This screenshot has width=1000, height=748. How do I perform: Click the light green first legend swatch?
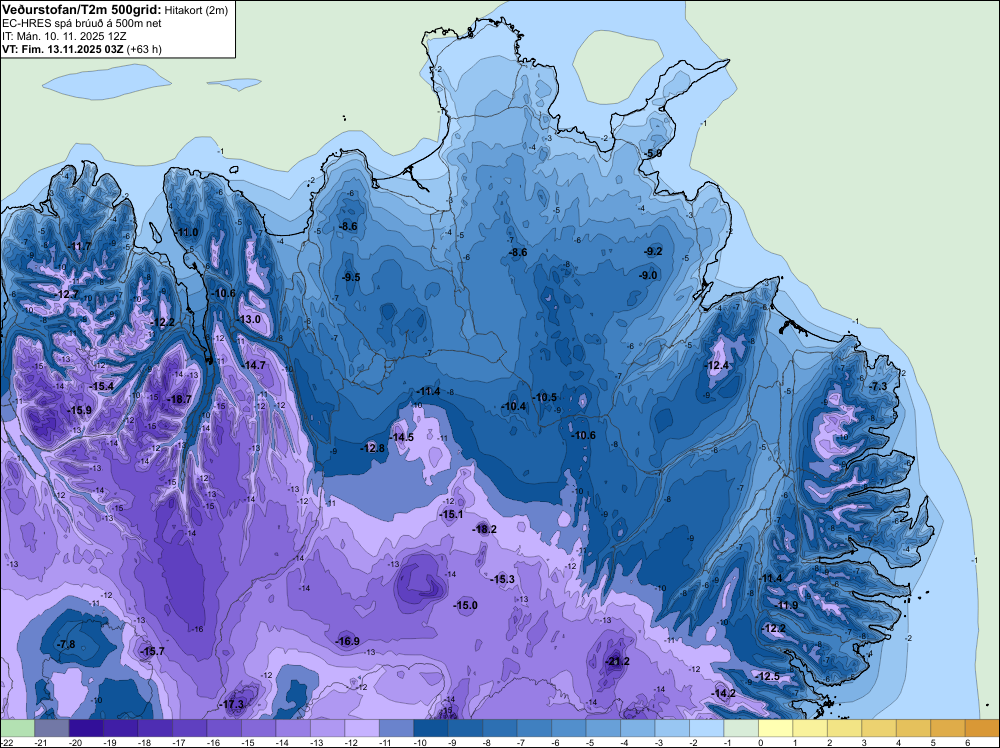[x=17, y=728]
